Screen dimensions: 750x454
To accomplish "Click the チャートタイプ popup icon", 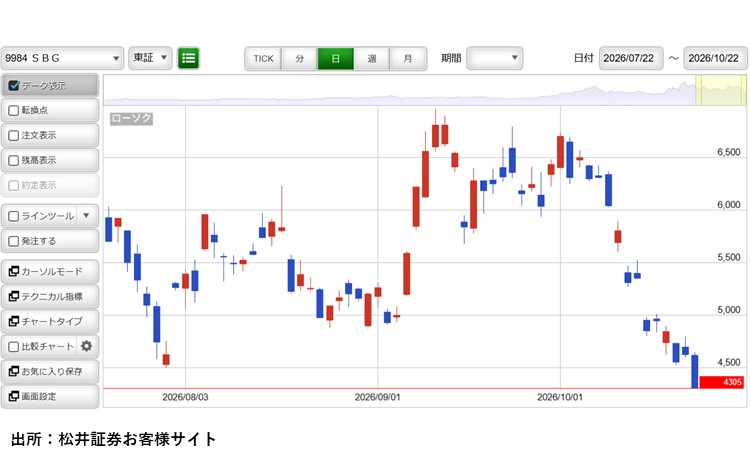I will [x=14, y=321].
